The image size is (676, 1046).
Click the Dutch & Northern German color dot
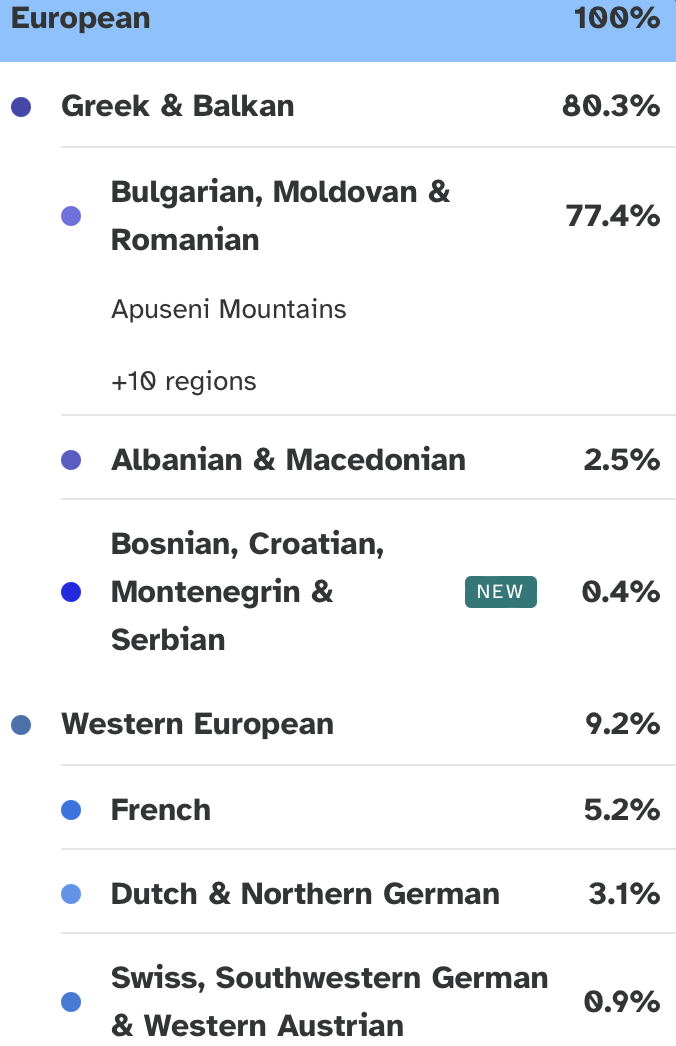pyautogui.click(x=71, y=894)
